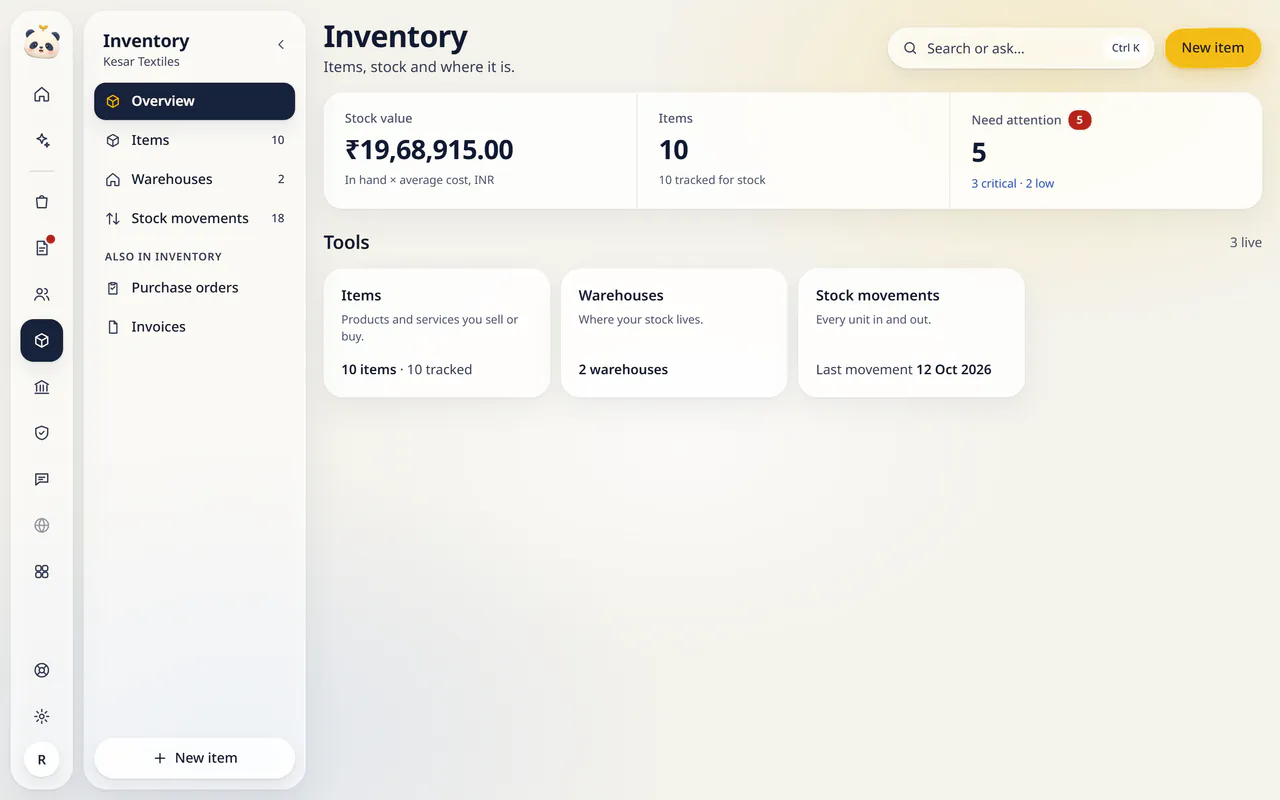Follow the '3 critical · 2 low' link

pyautogui.click(x=1012, y=184)
